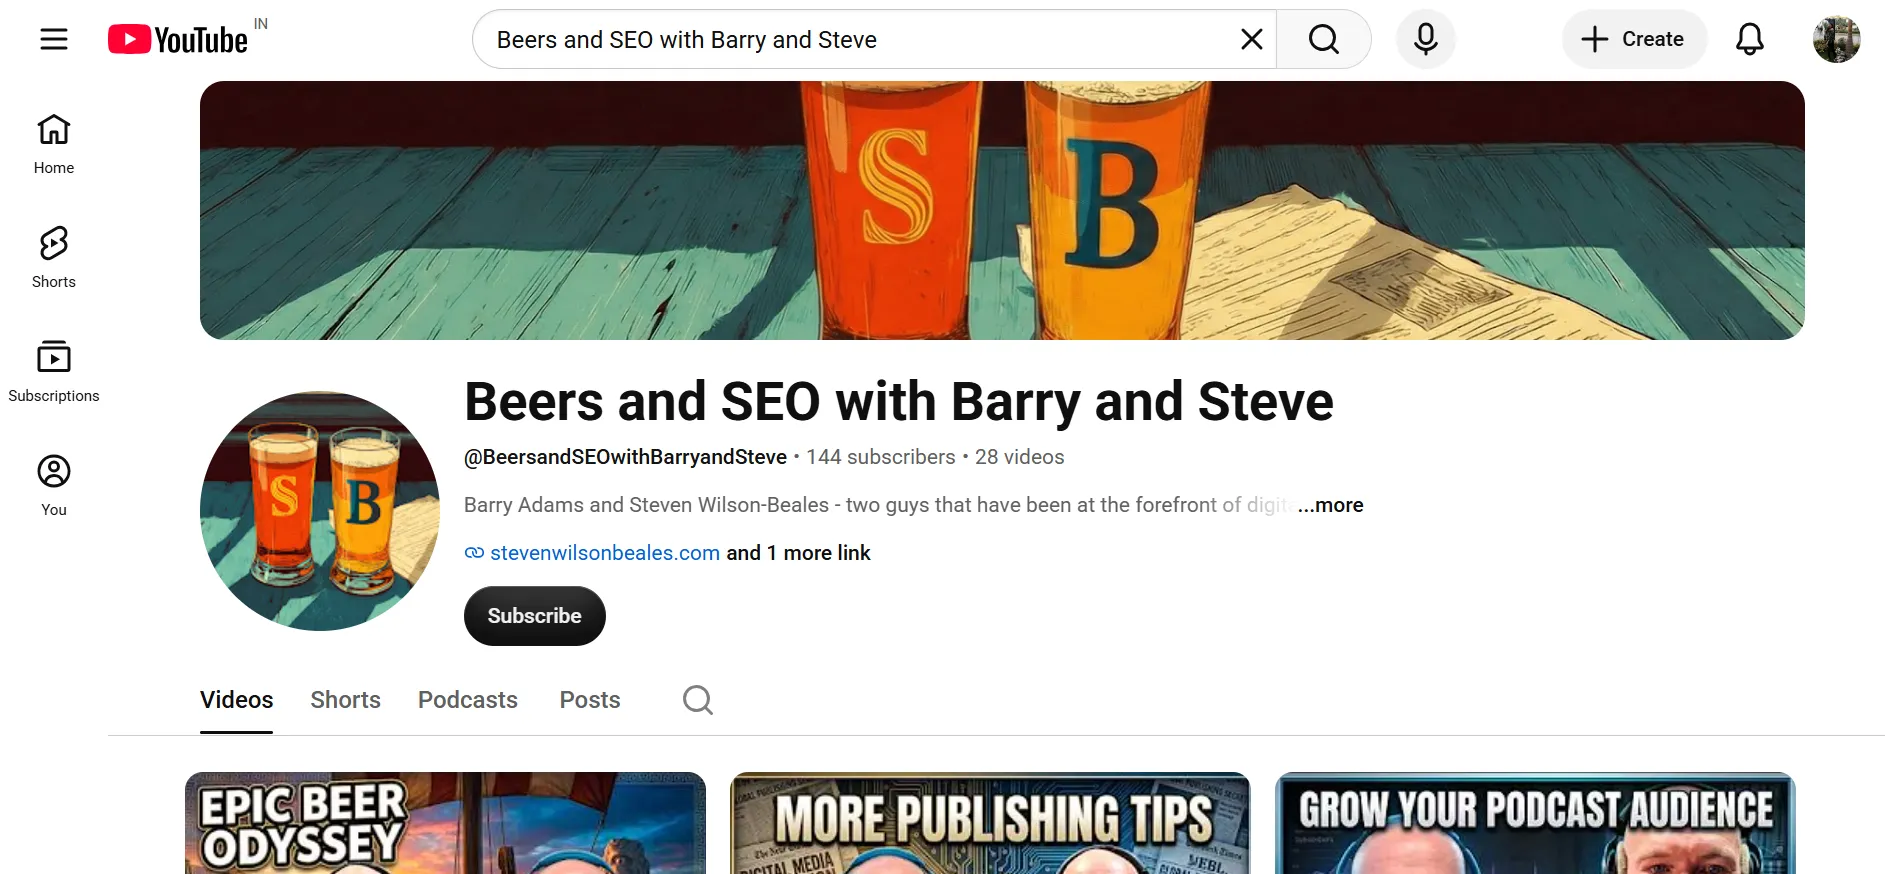Viewport: 1885px width, 874px height.
Task: Open the account avatar menu
Action: (1837, 39)
